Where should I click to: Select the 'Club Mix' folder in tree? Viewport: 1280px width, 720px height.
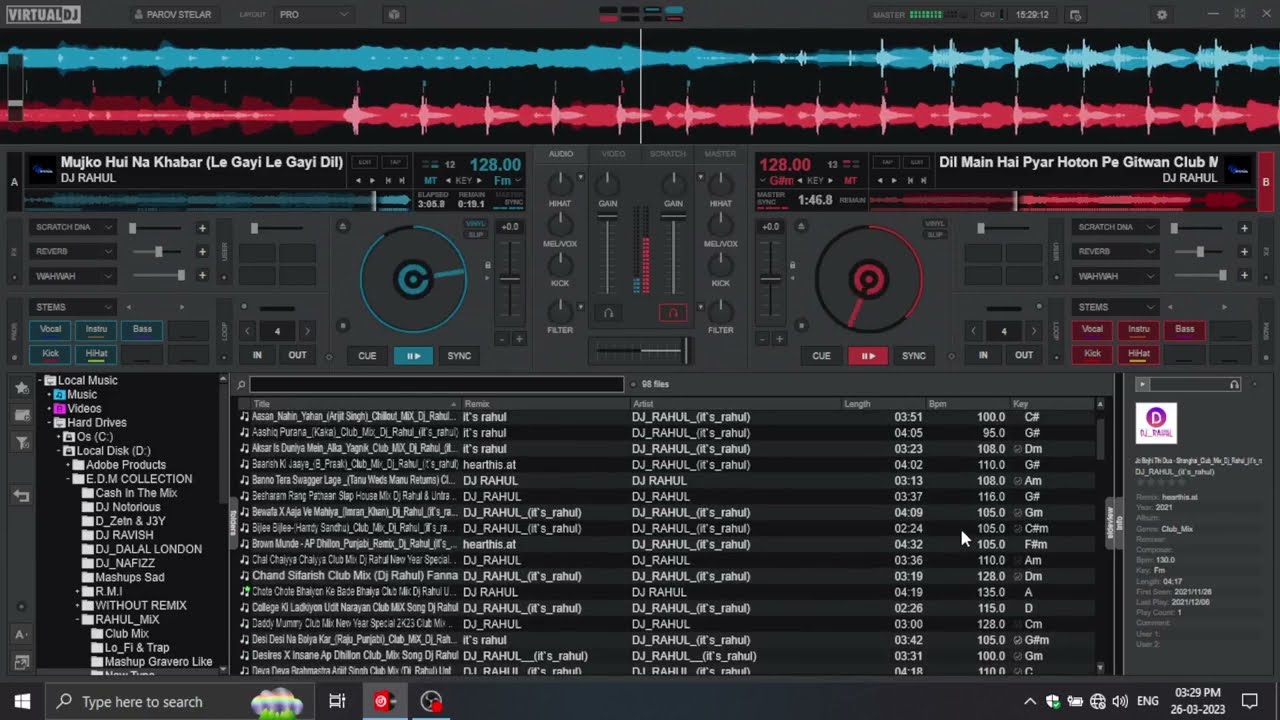coord(127,633)
